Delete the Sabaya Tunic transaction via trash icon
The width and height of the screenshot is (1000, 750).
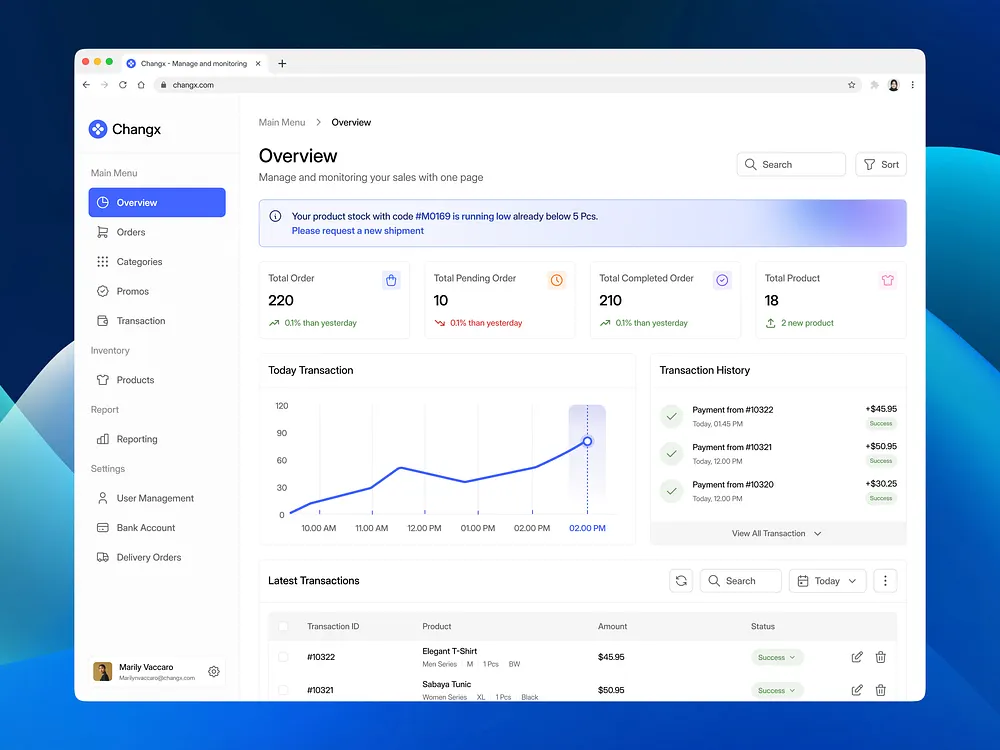(x=881, y=690)
